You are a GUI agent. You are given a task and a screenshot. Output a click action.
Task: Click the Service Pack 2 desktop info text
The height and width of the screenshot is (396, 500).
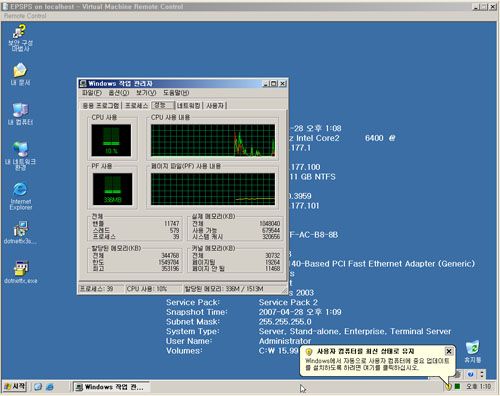pyautogui.click(x=288, y=302)
